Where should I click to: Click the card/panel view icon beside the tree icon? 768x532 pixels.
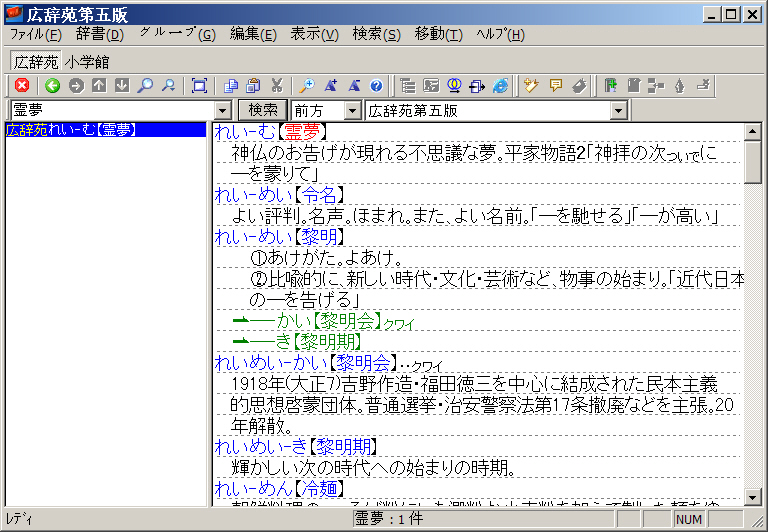click(x=431, y=86)
